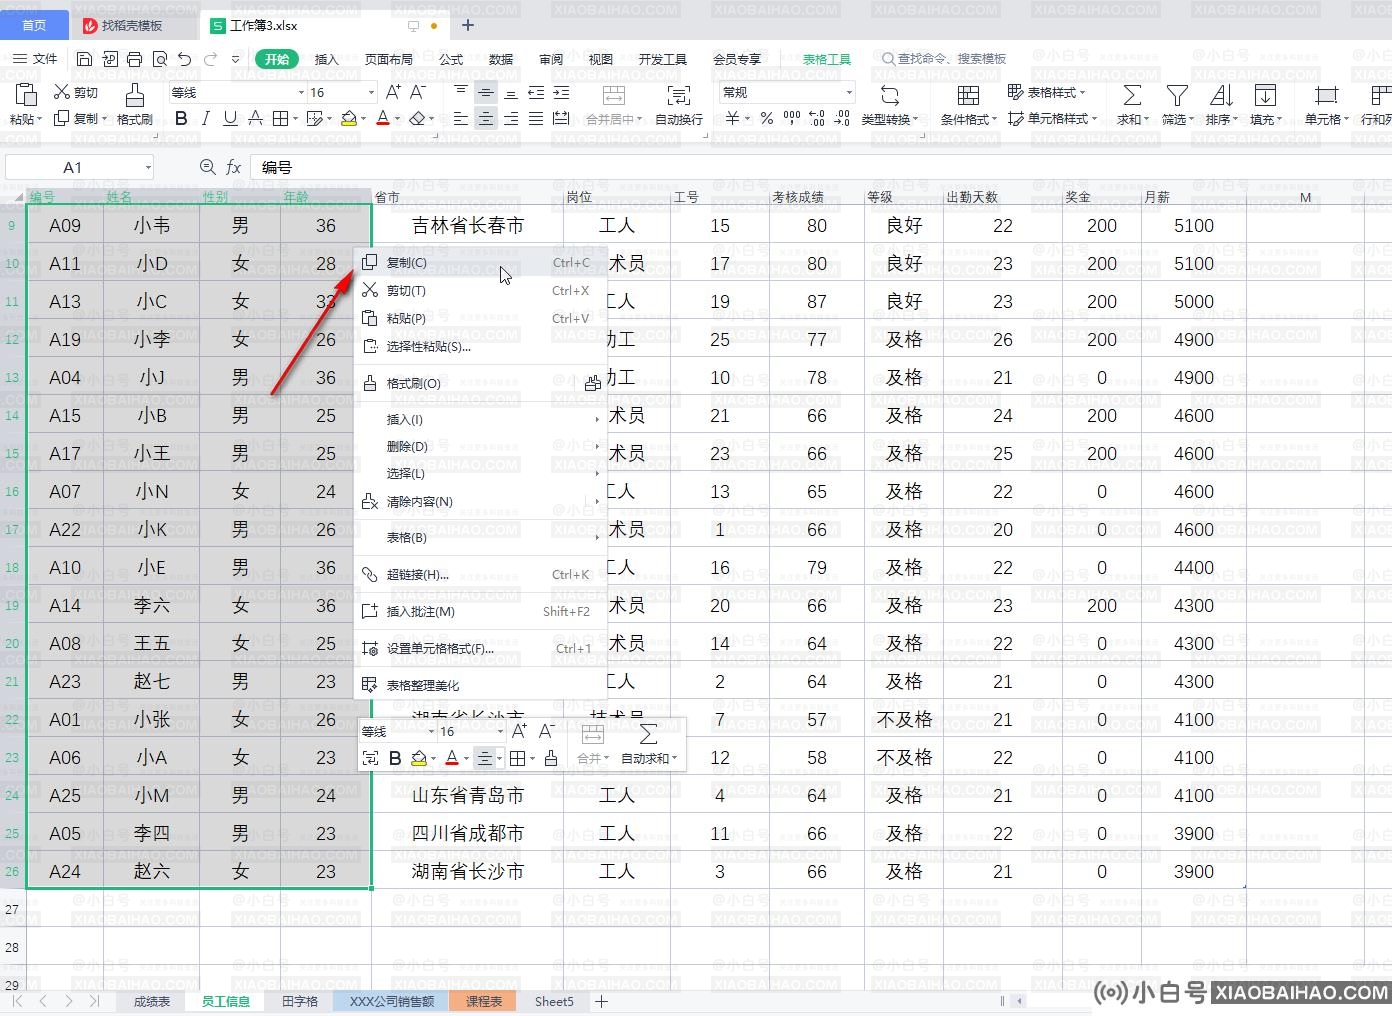This screenshot has width=1392, height=1016.
Task: Select Clear Contents (清除内容) in context menu
Action: pyautogui.click(x=482, y=502)
